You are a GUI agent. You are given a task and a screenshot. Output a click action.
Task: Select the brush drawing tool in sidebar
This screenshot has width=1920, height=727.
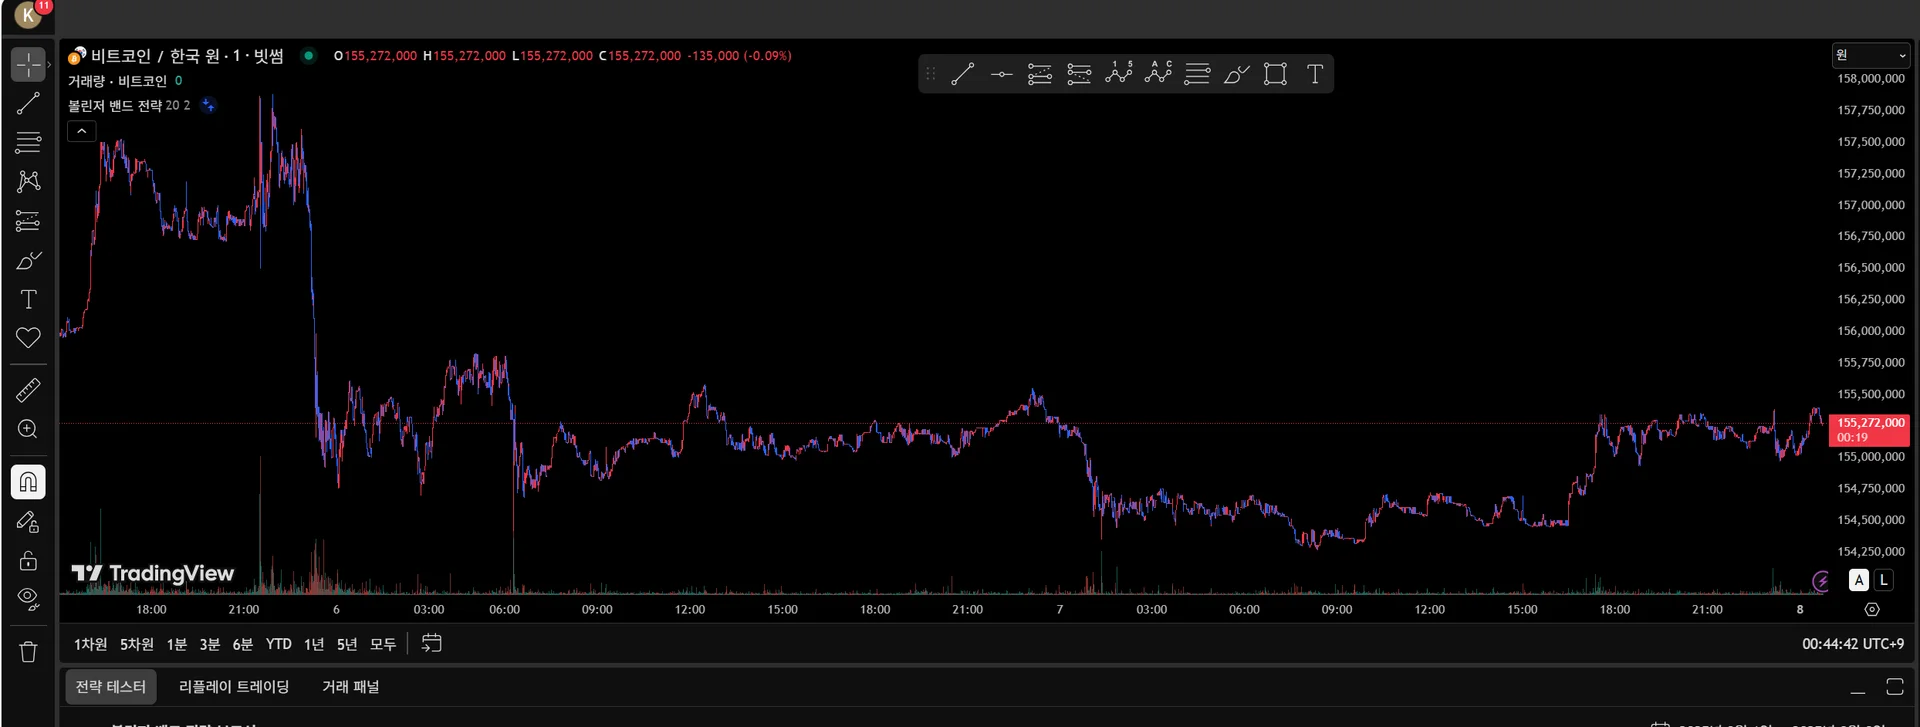(x=28, y=260)
